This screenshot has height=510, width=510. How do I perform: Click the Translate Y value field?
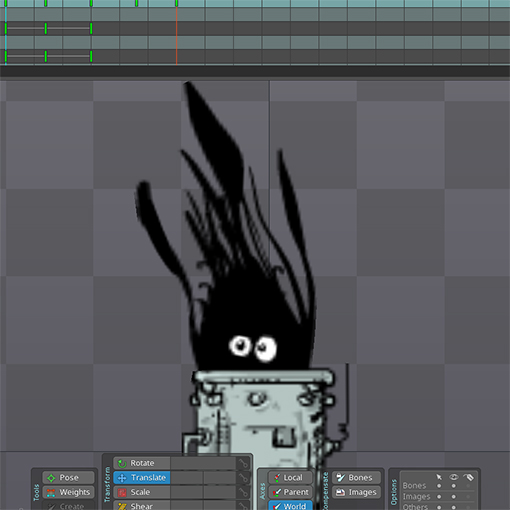click(x=220, y=478)
